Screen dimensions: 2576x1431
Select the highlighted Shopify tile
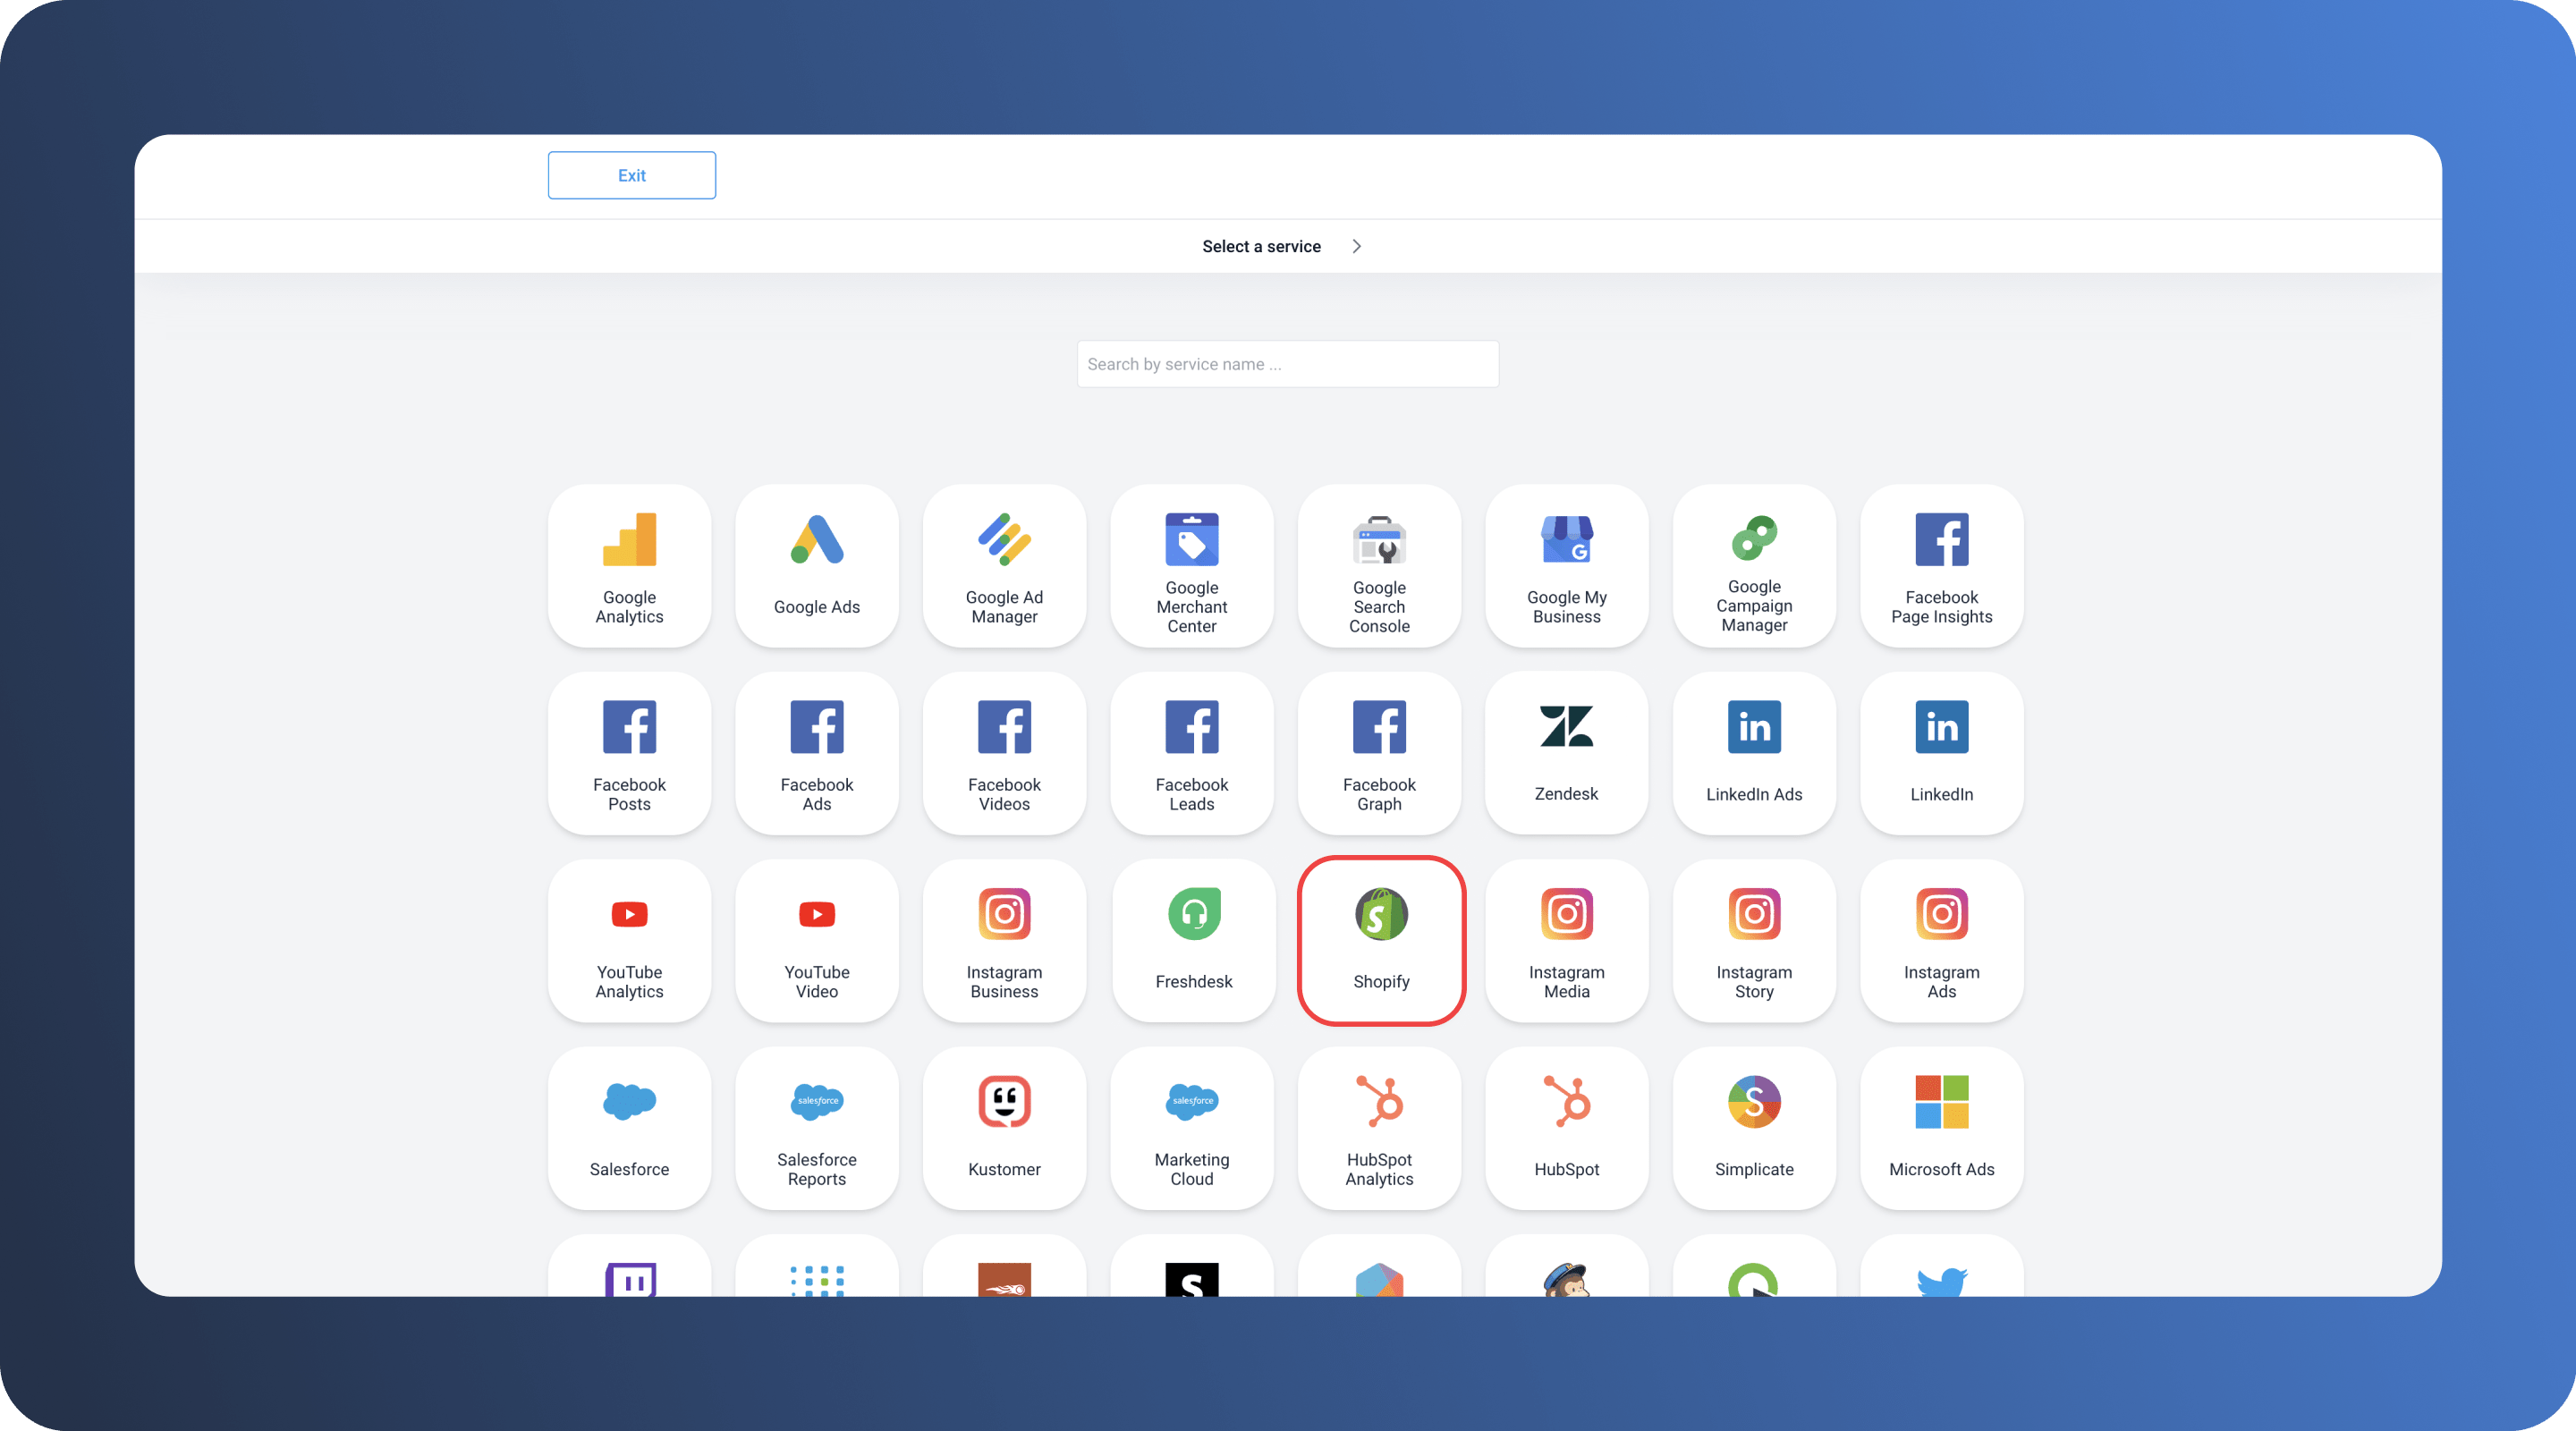1381,941
